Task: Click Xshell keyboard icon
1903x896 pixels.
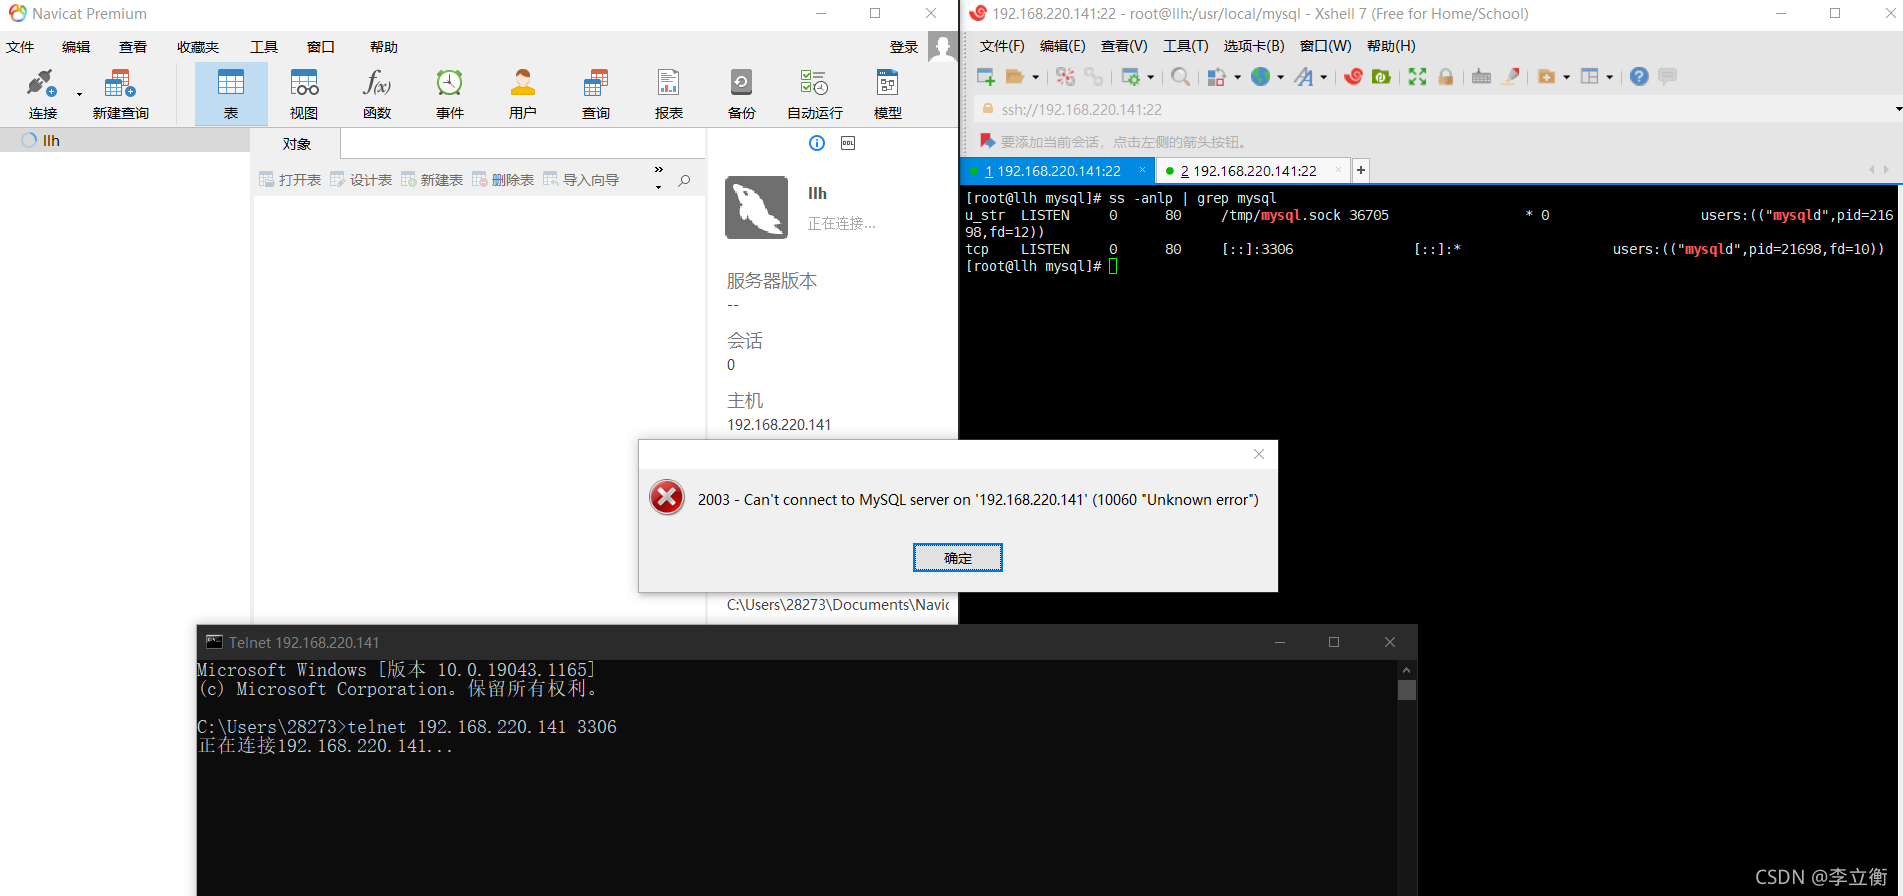Action: click(1482, 77)
